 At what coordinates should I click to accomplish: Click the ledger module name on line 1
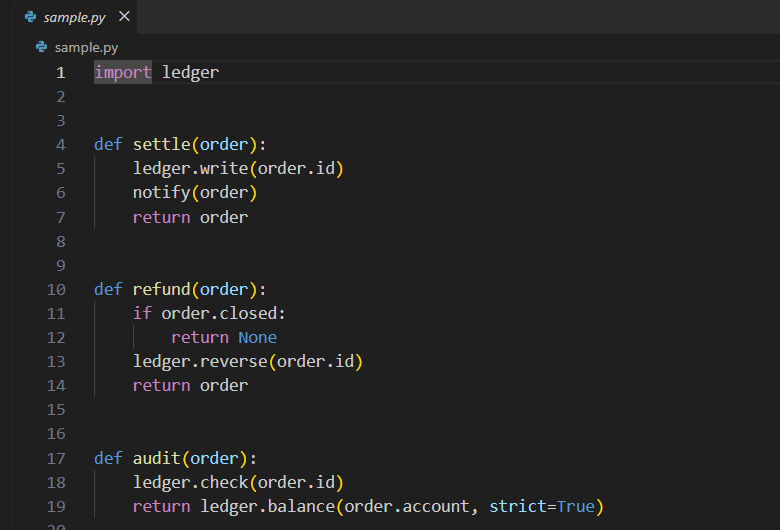tap(191, 72)
